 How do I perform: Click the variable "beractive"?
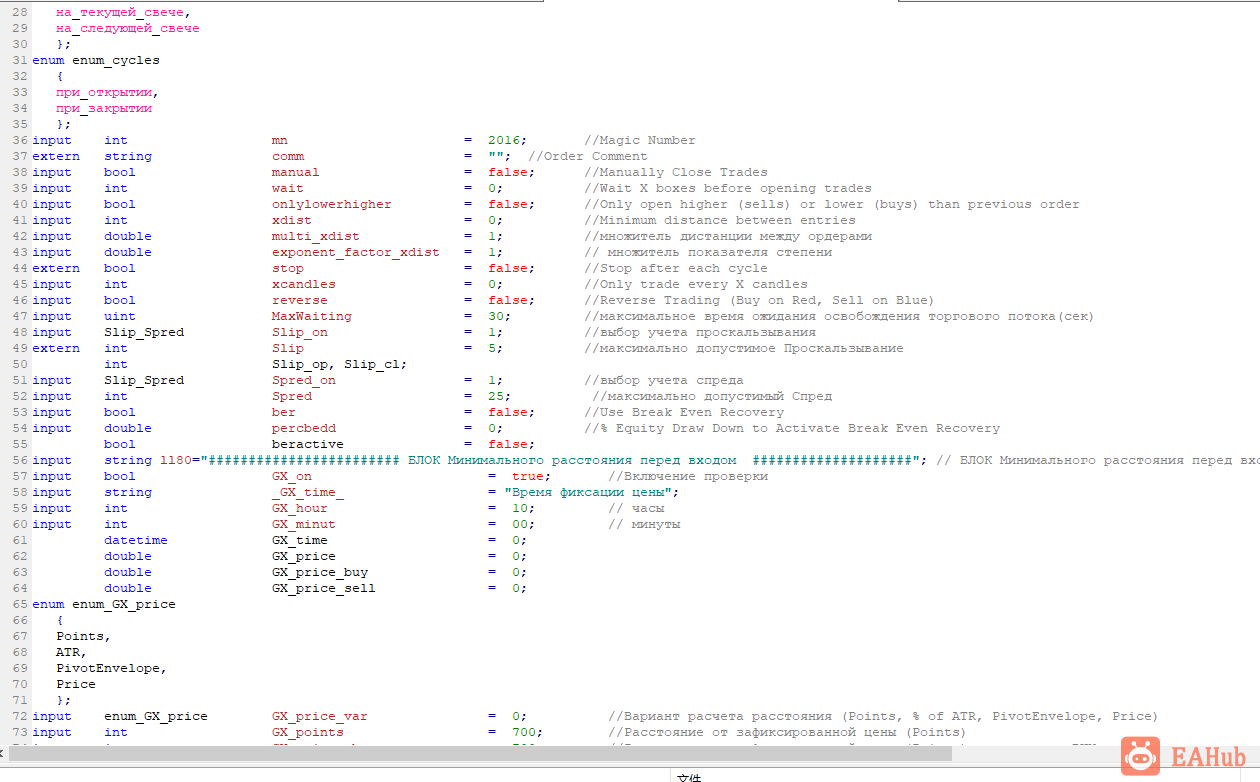point(308,444)
